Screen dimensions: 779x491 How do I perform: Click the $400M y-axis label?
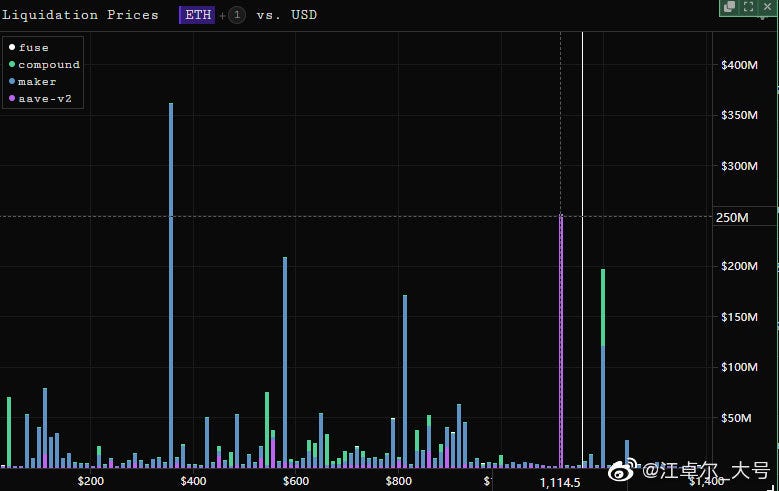(739, 65)
